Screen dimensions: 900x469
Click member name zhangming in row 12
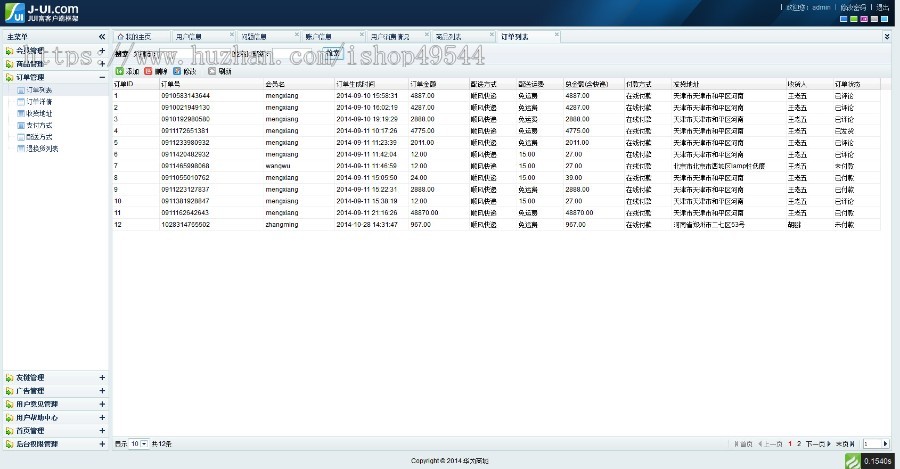[x=282, y=224]
